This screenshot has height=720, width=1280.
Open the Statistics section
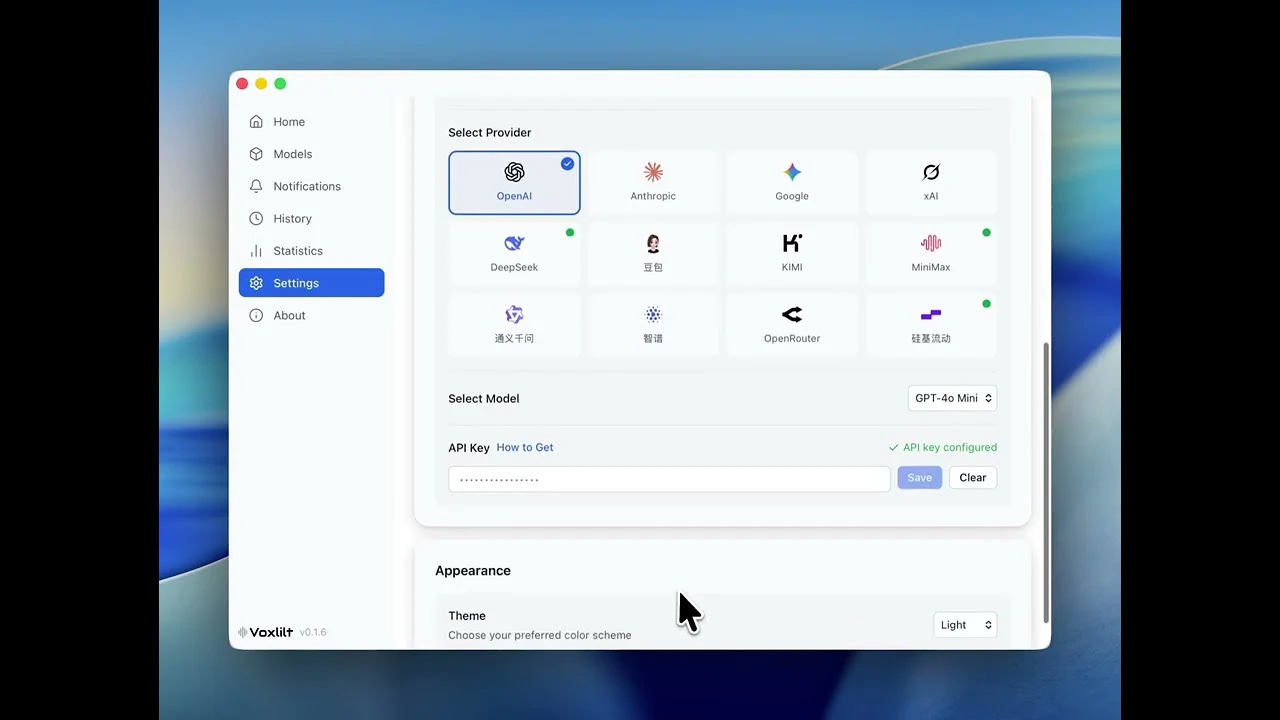(x=311, y=251)
